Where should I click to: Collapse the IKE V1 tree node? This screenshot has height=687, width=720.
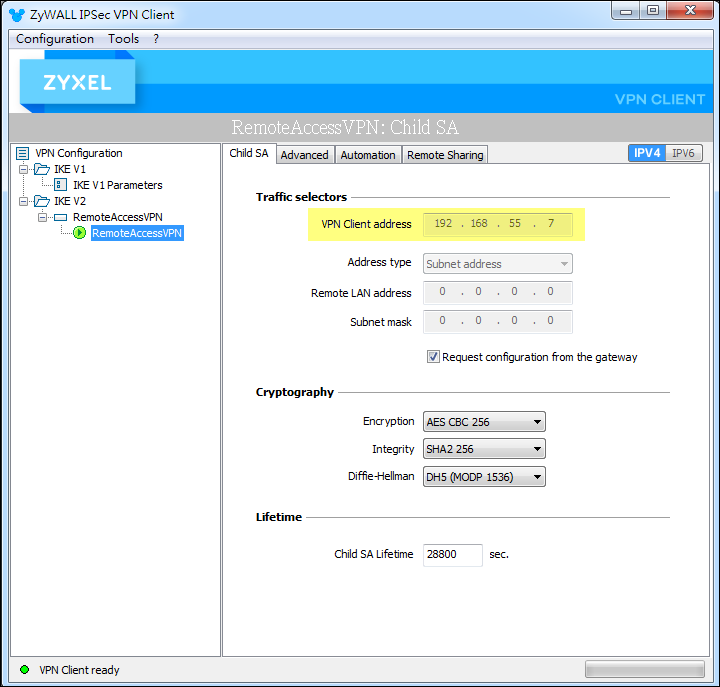point(23,169)
